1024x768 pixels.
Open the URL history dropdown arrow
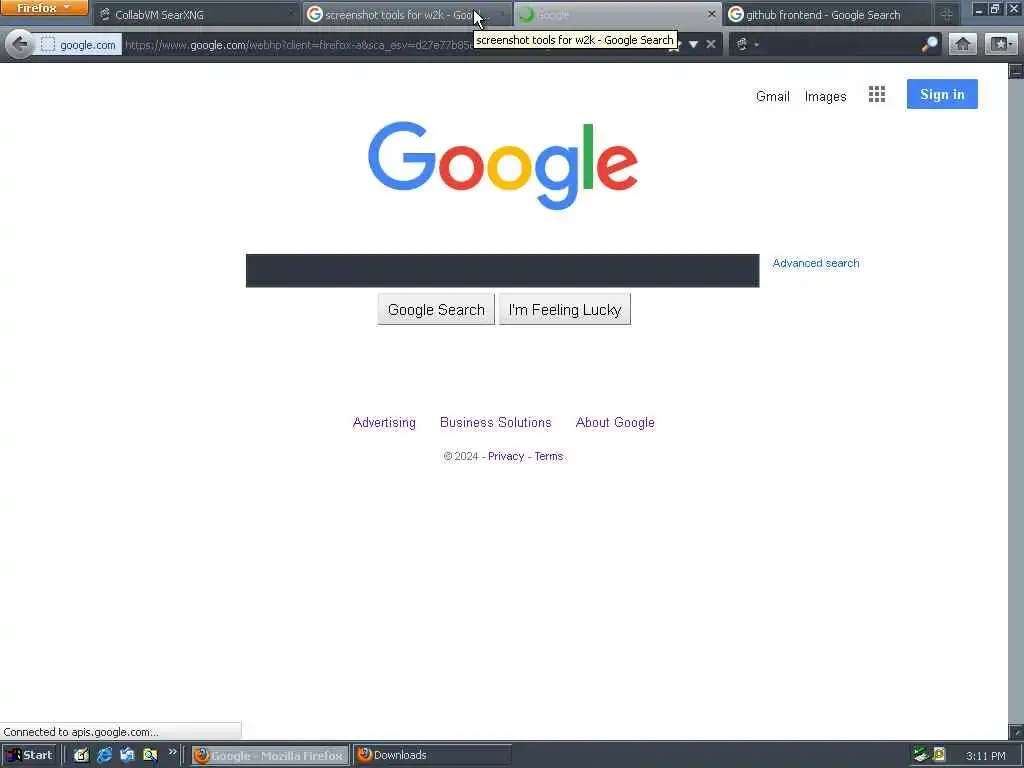tap(694, 44)
